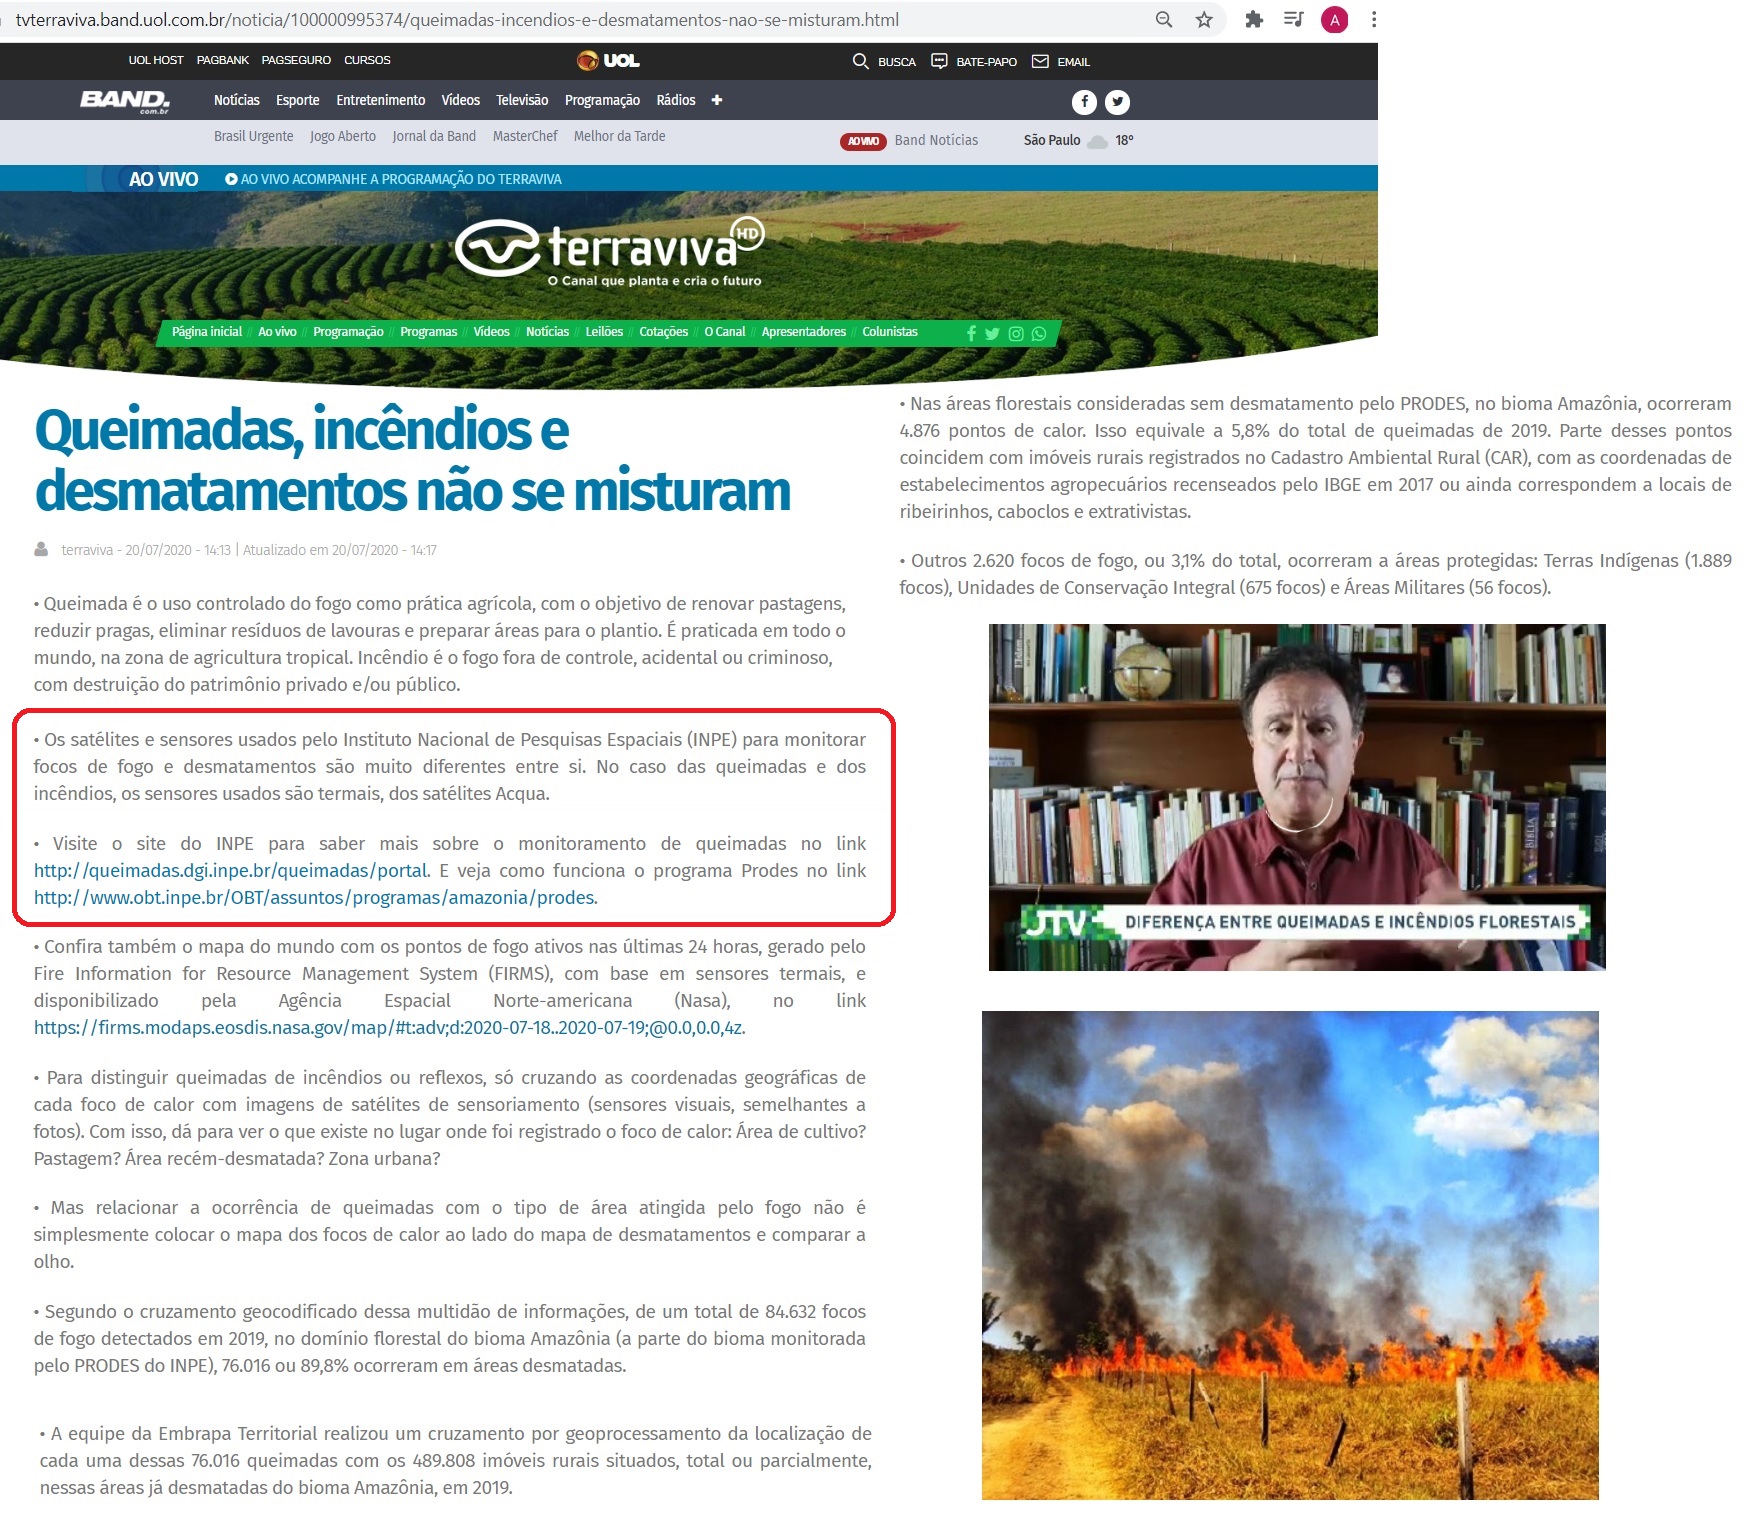
Task: Open Brasil Urgente link
Action: pyautogui.click(x=254, y=136)
